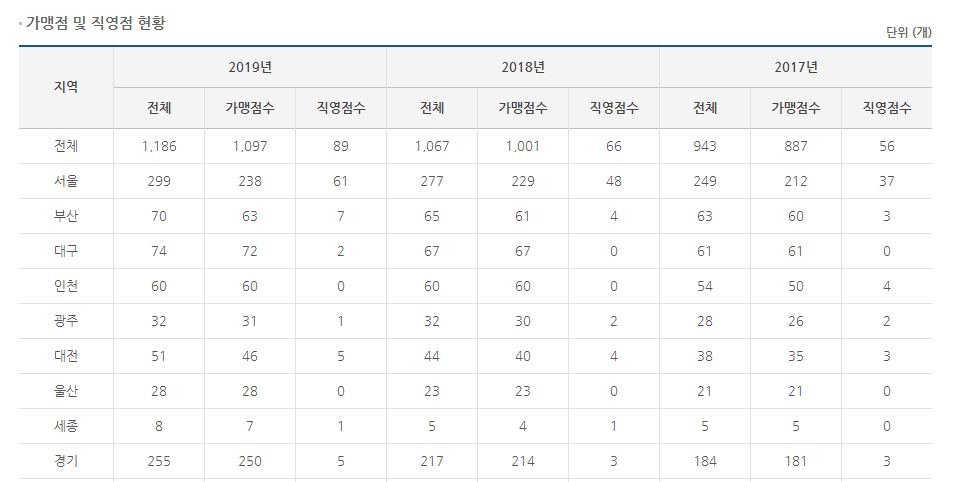953x482 pixels.
Task: Click '전체' subheader under 2019년
Action: pyautogui.click(x=159, y=108)
